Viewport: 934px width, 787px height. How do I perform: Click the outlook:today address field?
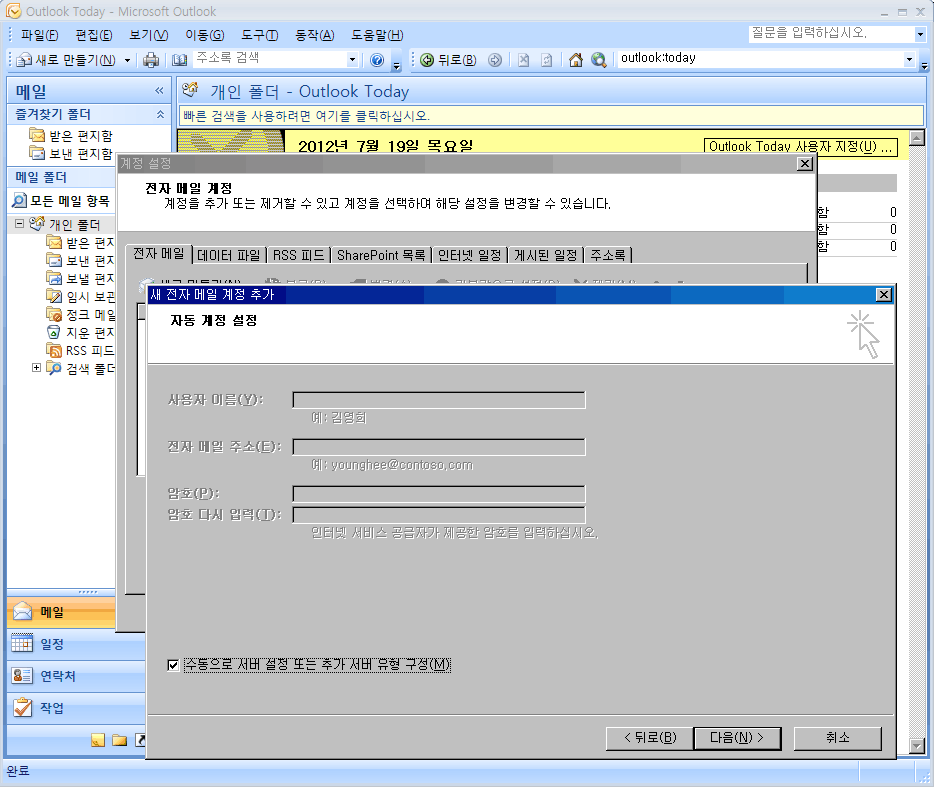click(x=760, y=58)
